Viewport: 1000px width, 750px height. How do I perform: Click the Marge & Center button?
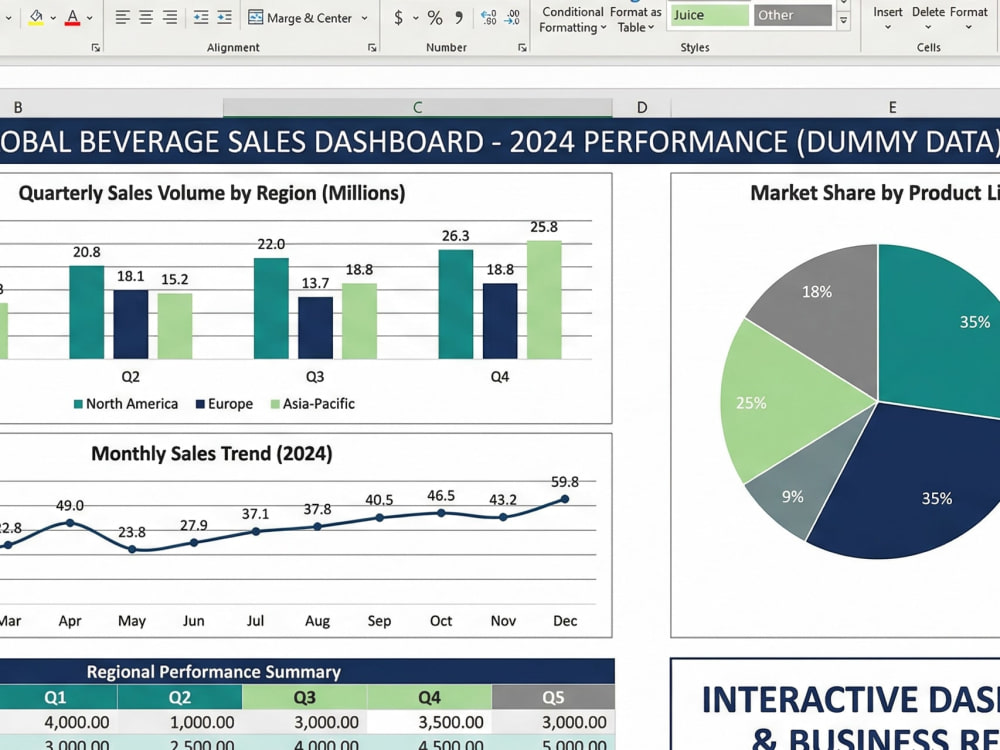click(300, 18)
